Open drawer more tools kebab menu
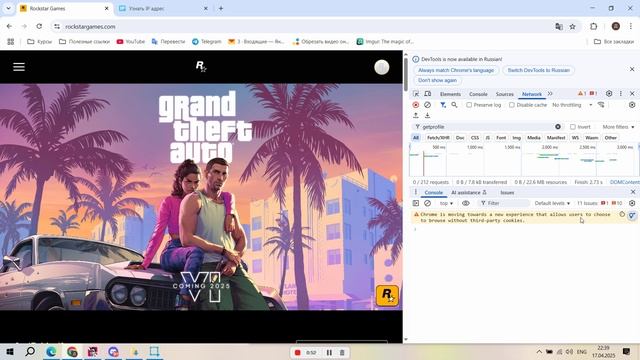Image resolution: width=640 pixels, height=360 pixels. coord(416,192)
